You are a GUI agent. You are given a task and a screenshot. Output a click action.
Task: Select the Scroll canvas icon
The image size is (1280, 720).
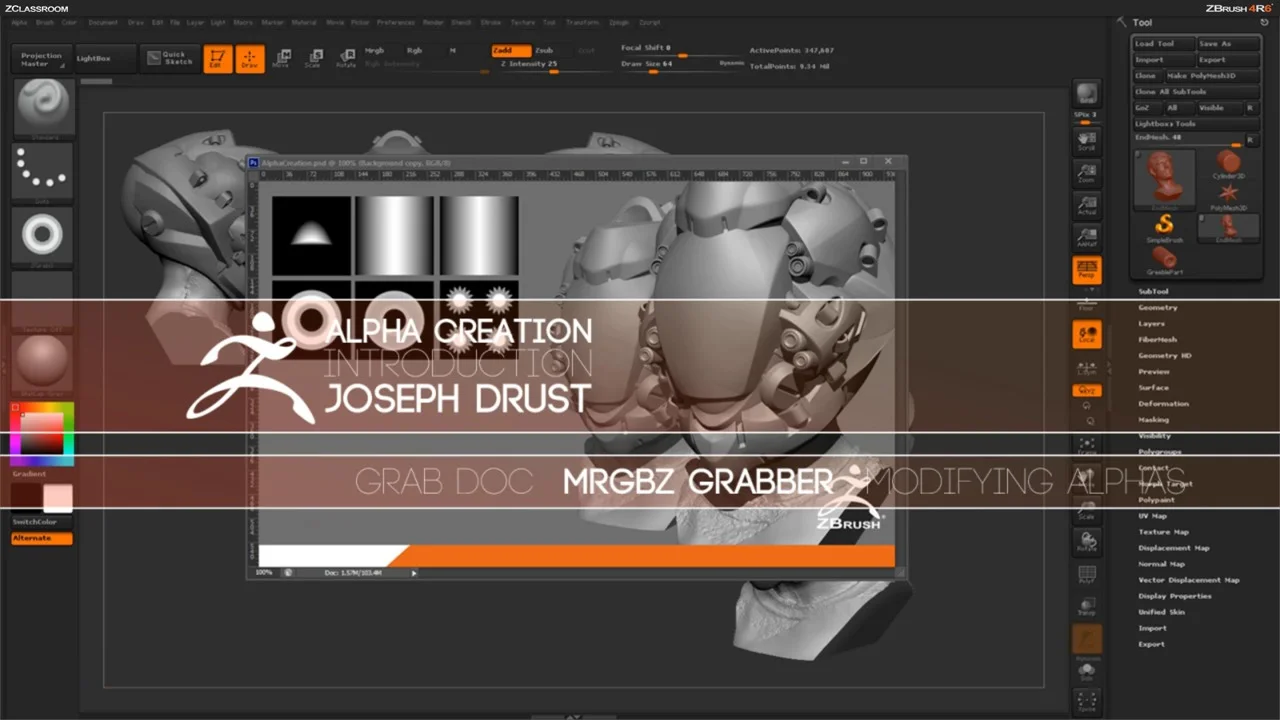coord(1086,140)
